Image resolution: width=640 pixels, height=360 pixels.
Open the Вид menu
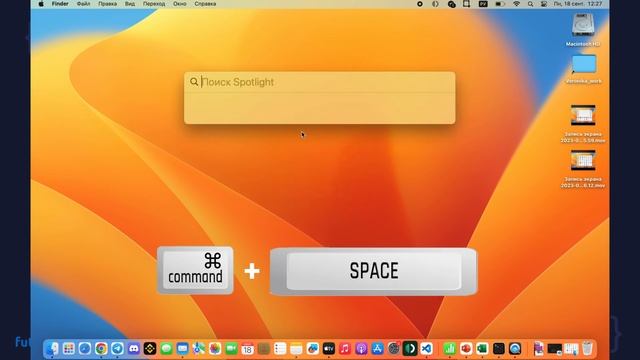pos(130,4)
